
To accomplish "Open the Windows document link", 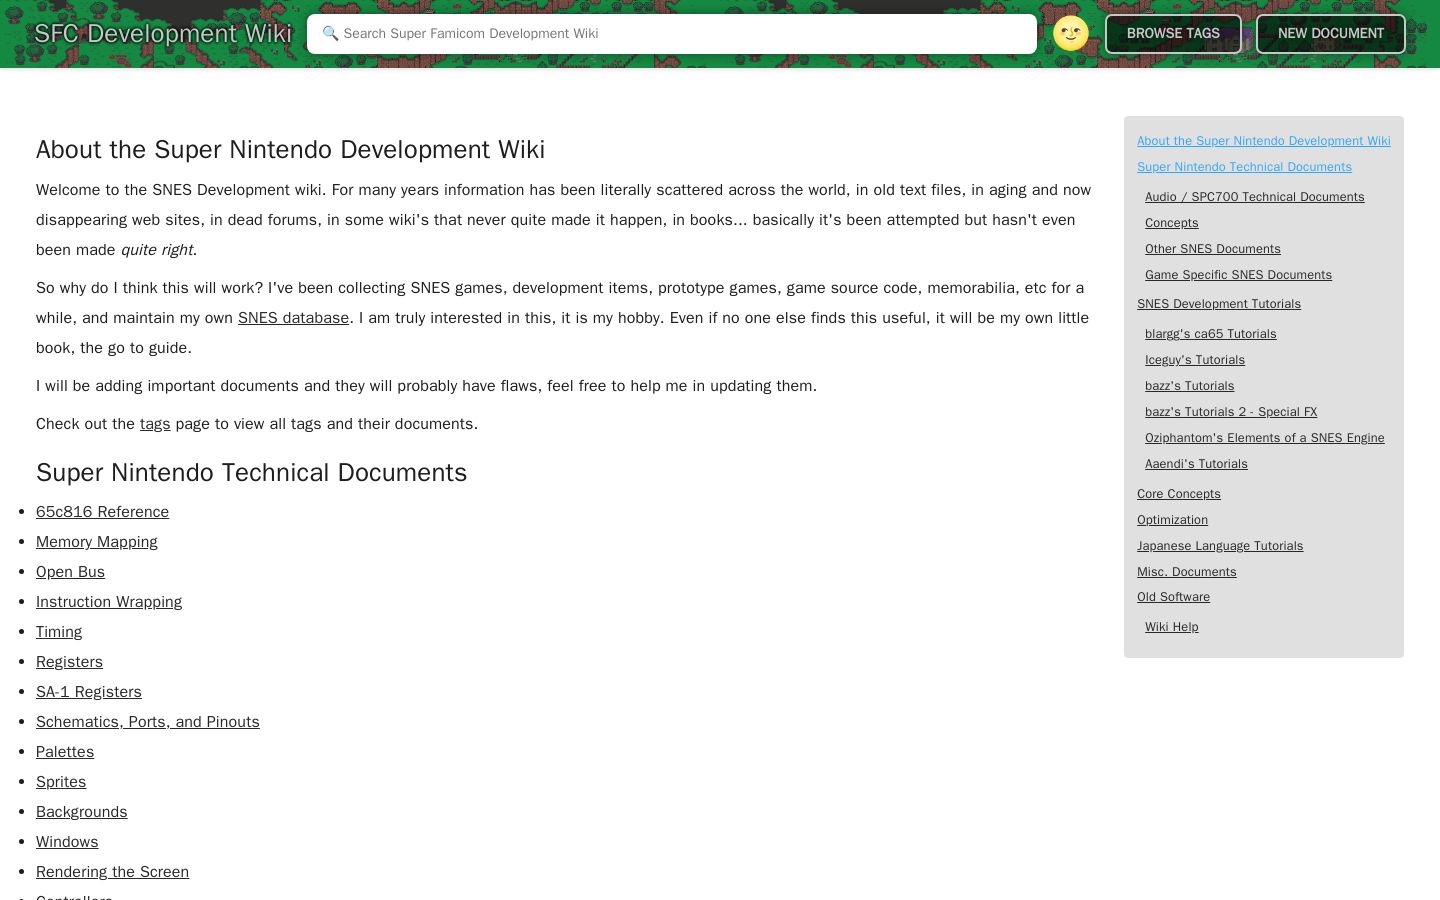I will point(67,842).
